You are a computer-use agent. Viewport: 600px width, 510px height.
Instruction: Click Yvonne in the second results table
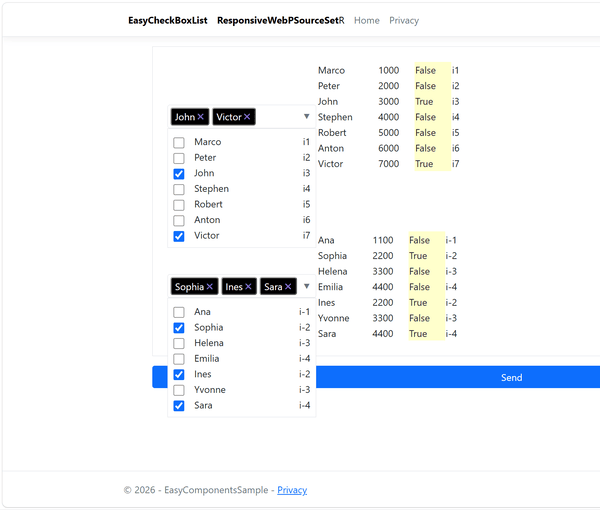[x=333, y=318]
